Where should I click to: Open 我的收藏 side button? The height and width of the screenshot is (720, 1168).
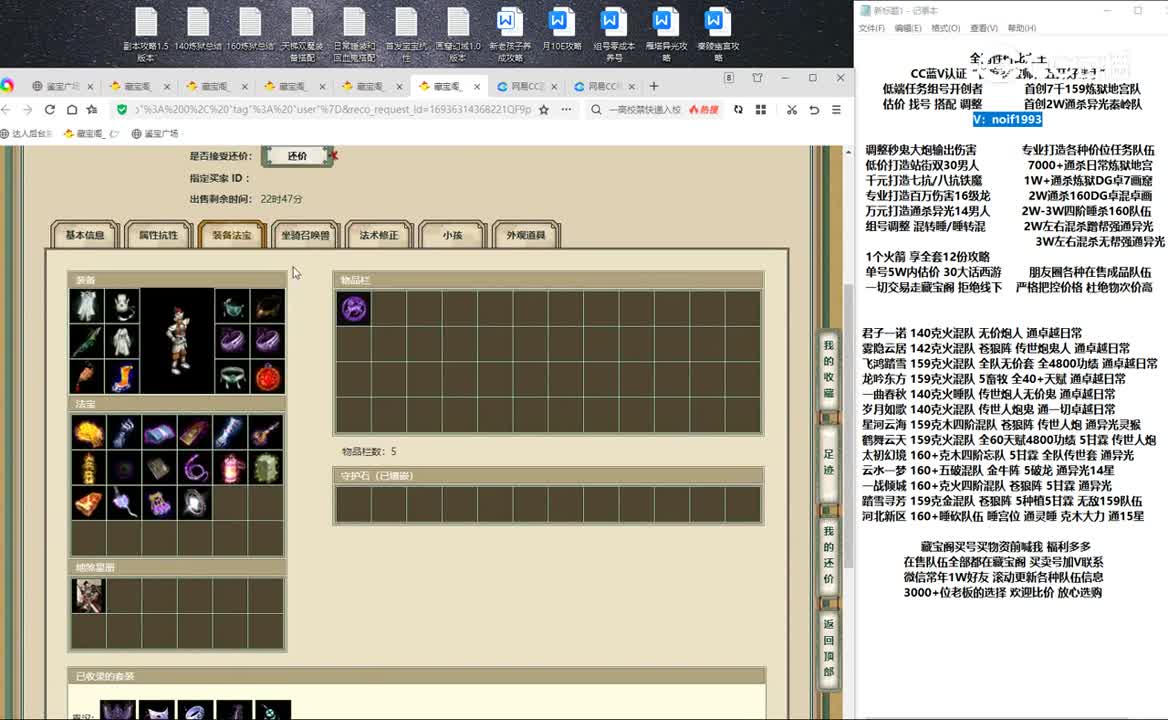(x=828, y=369)
